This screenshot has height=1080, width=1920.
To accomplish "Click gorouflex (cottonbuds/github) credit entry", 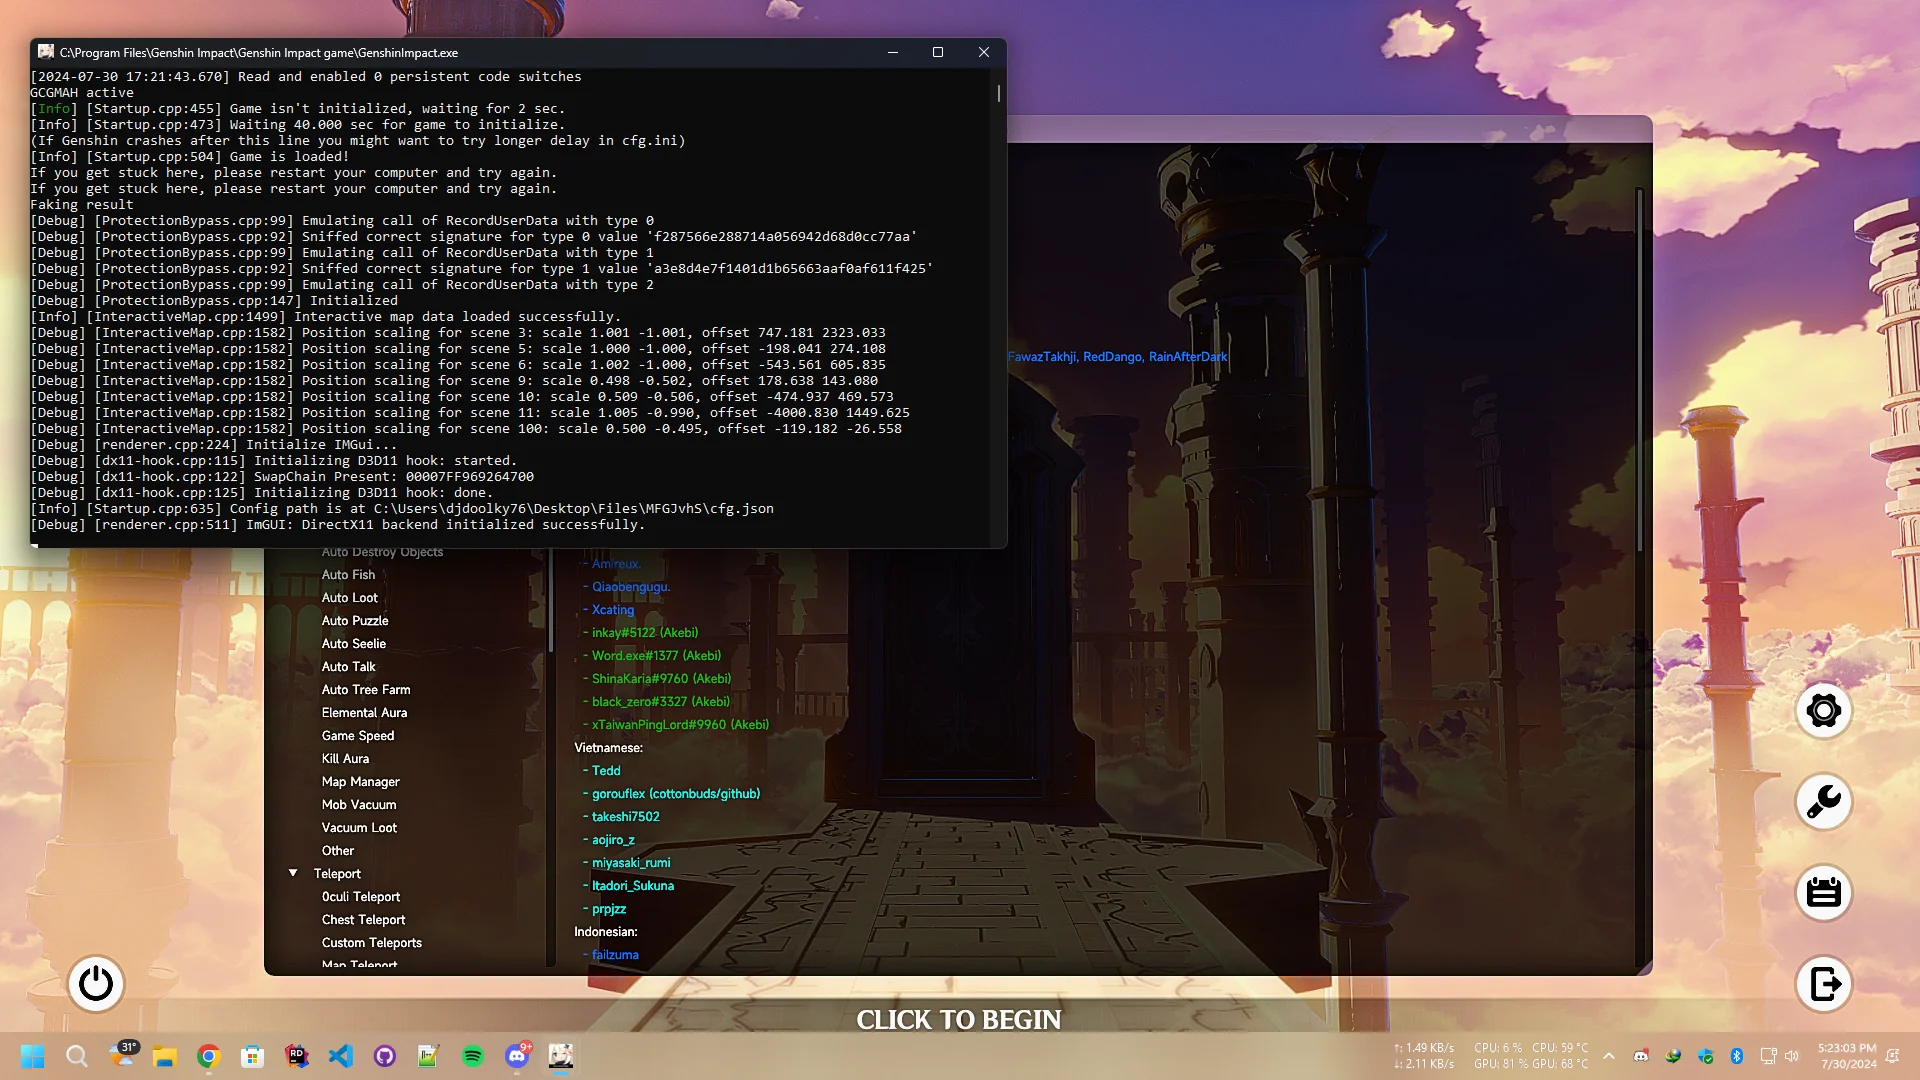I will point(676,794).
